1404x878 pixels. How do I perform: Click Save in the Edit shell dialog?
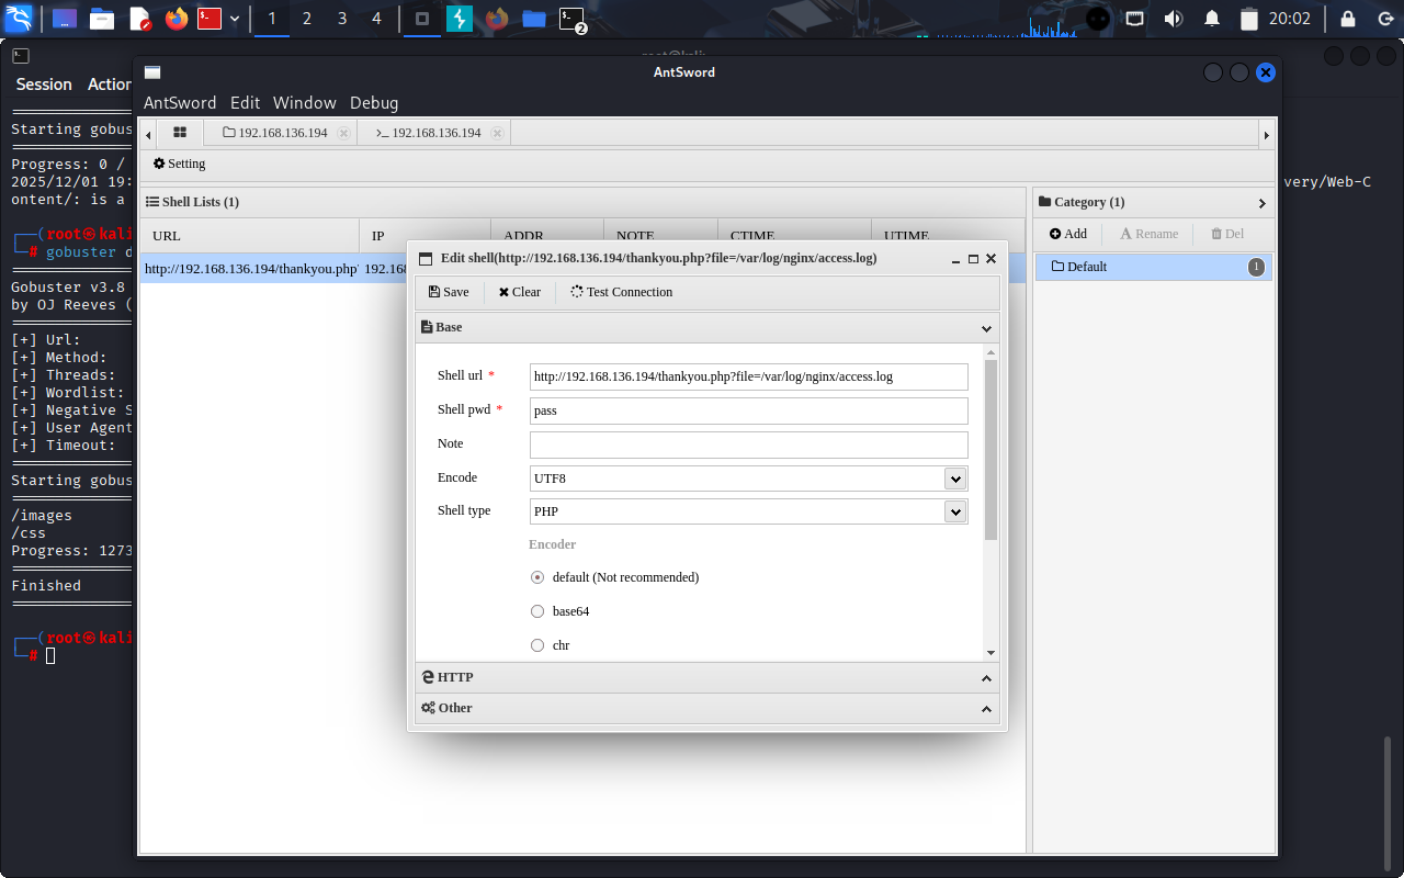(x=449, y=292)
